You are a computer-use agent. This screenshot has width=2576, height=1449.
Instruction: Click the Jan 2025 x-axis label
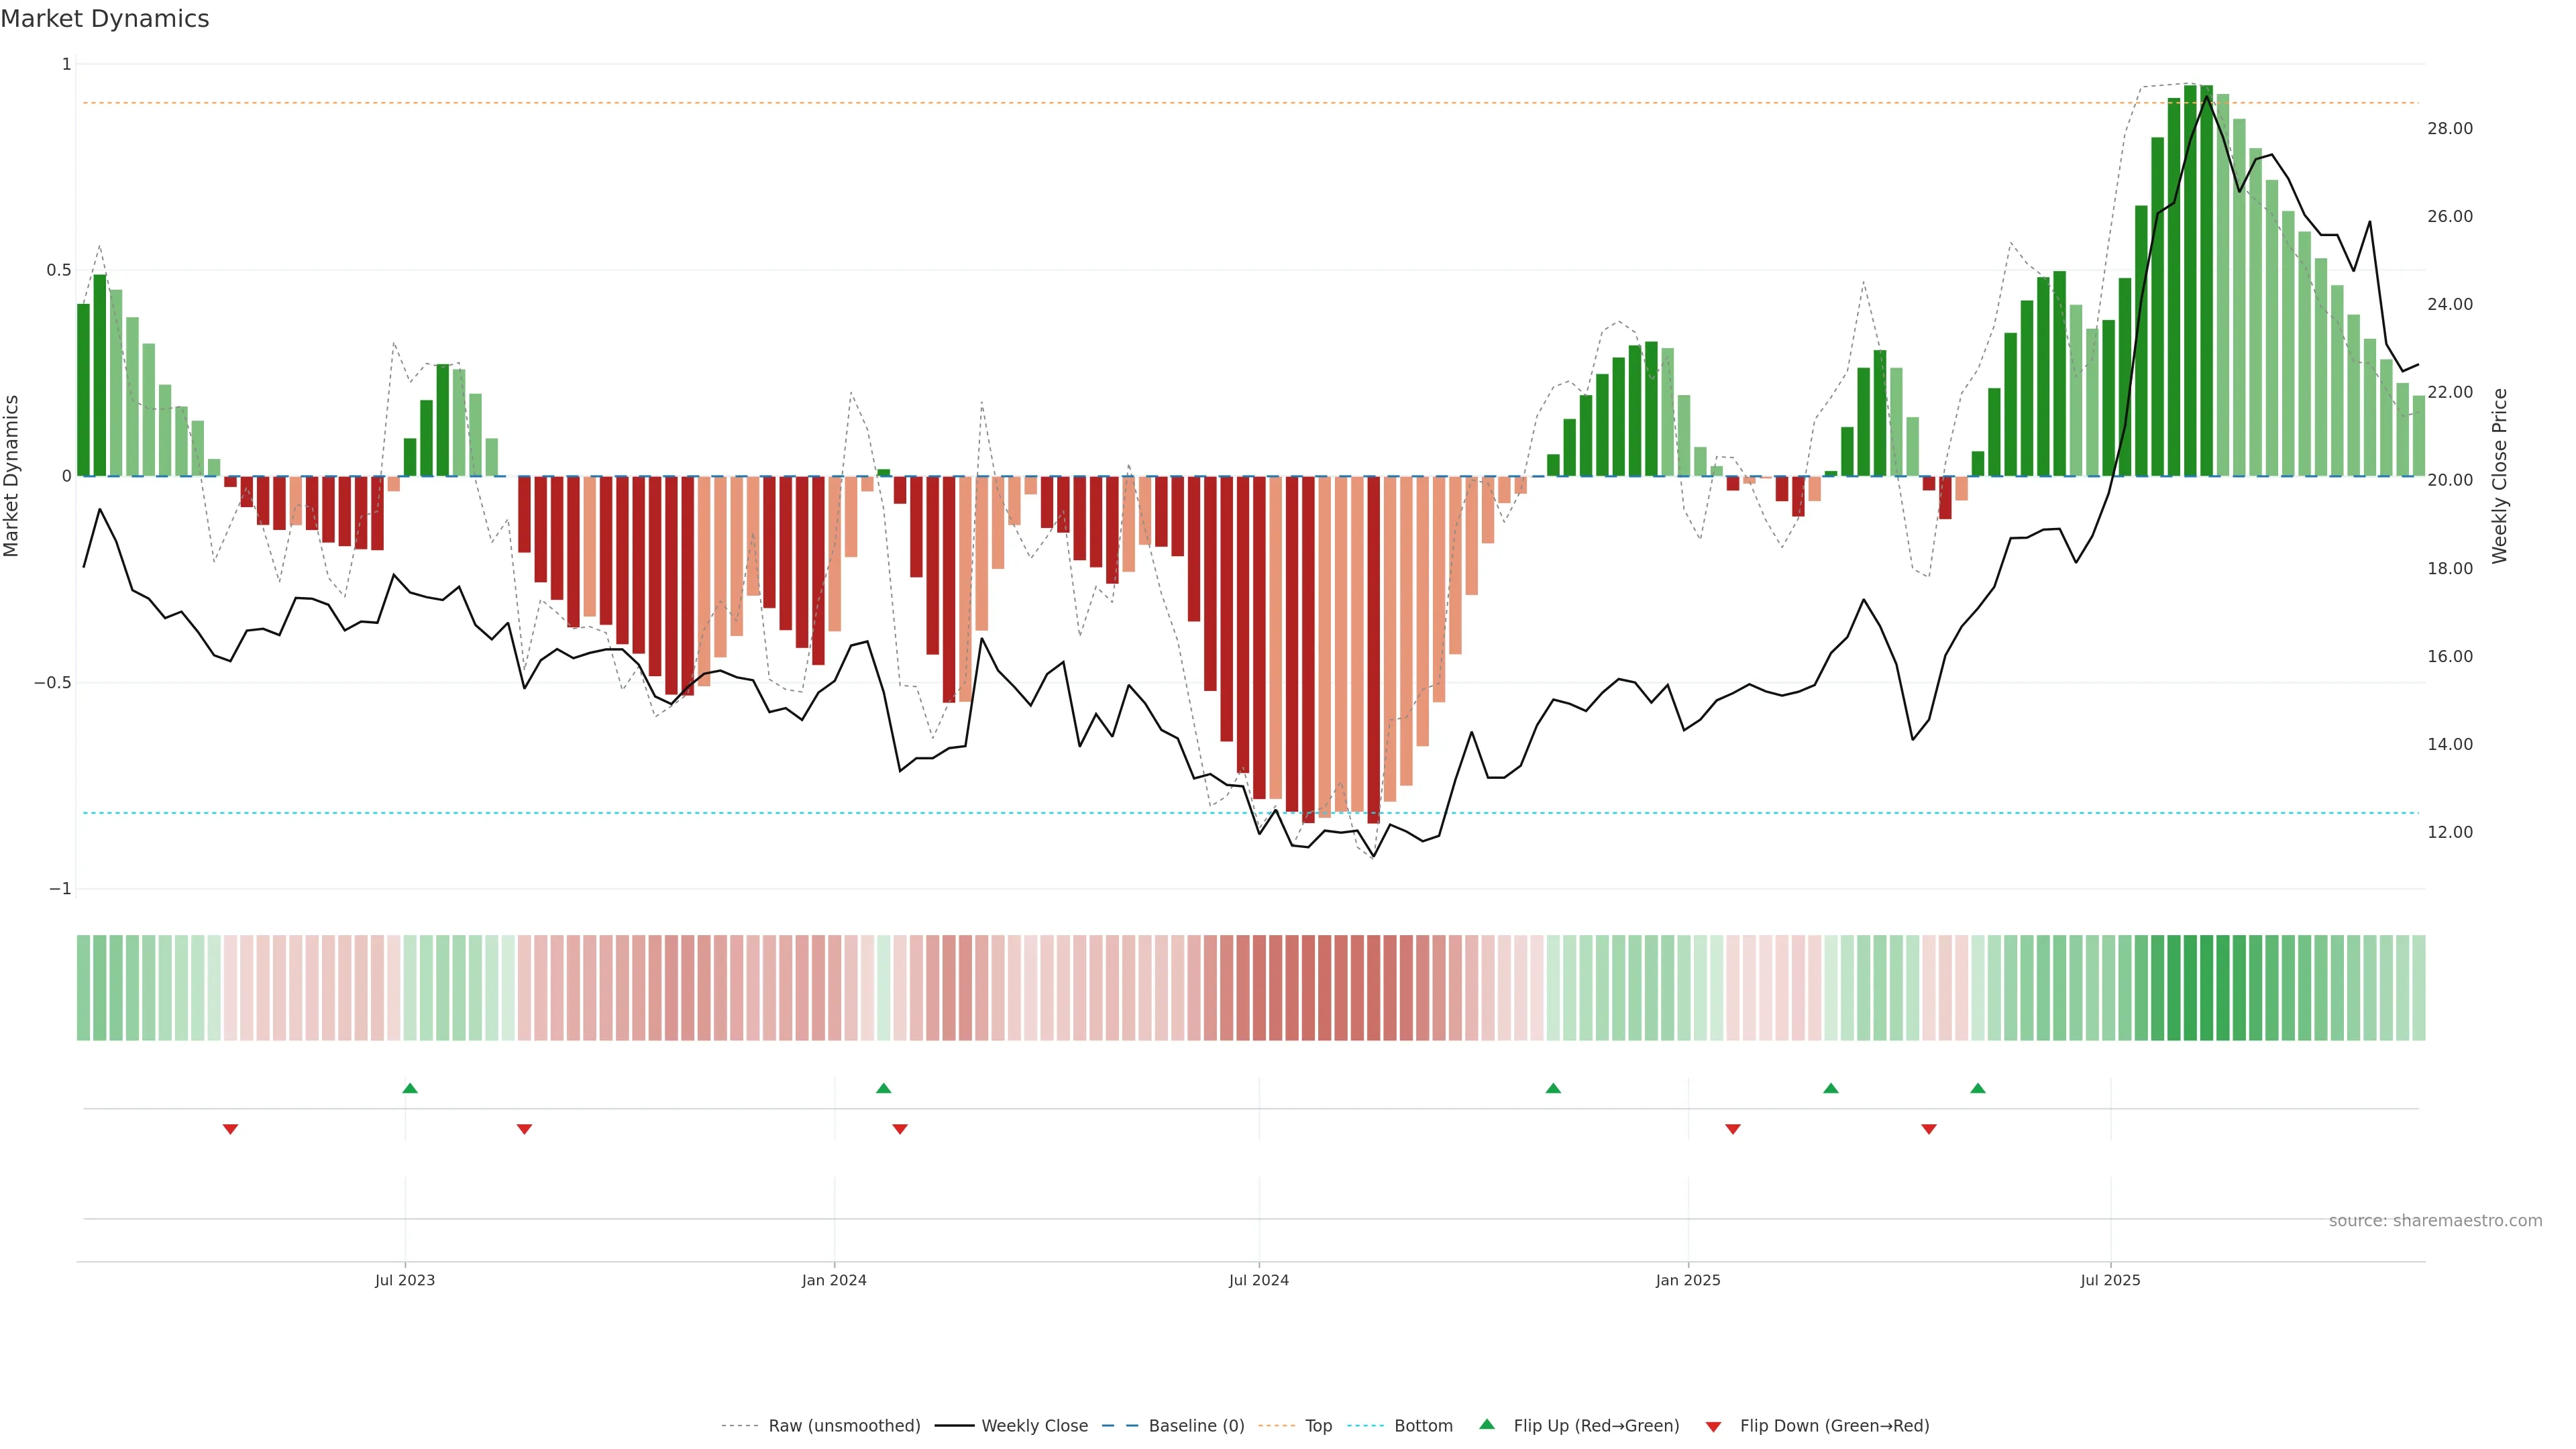[x=1688, y=1280]
